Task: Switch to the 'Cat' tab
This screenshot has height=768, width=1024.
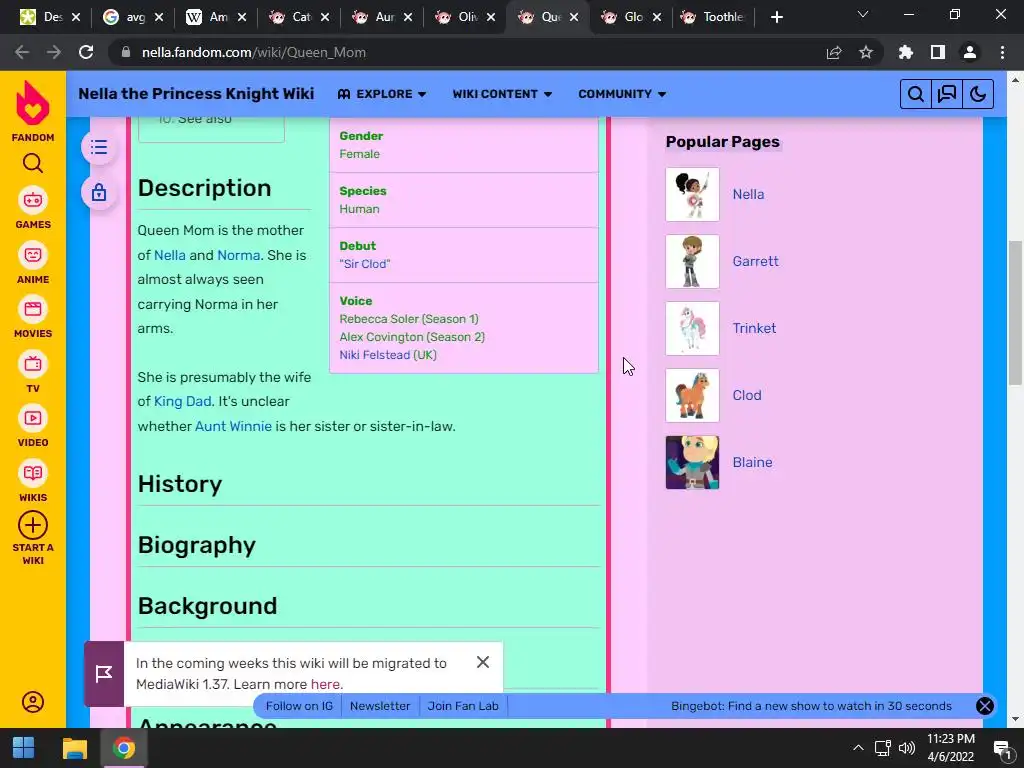Action: pyautogui.click(x=293, y=17)
